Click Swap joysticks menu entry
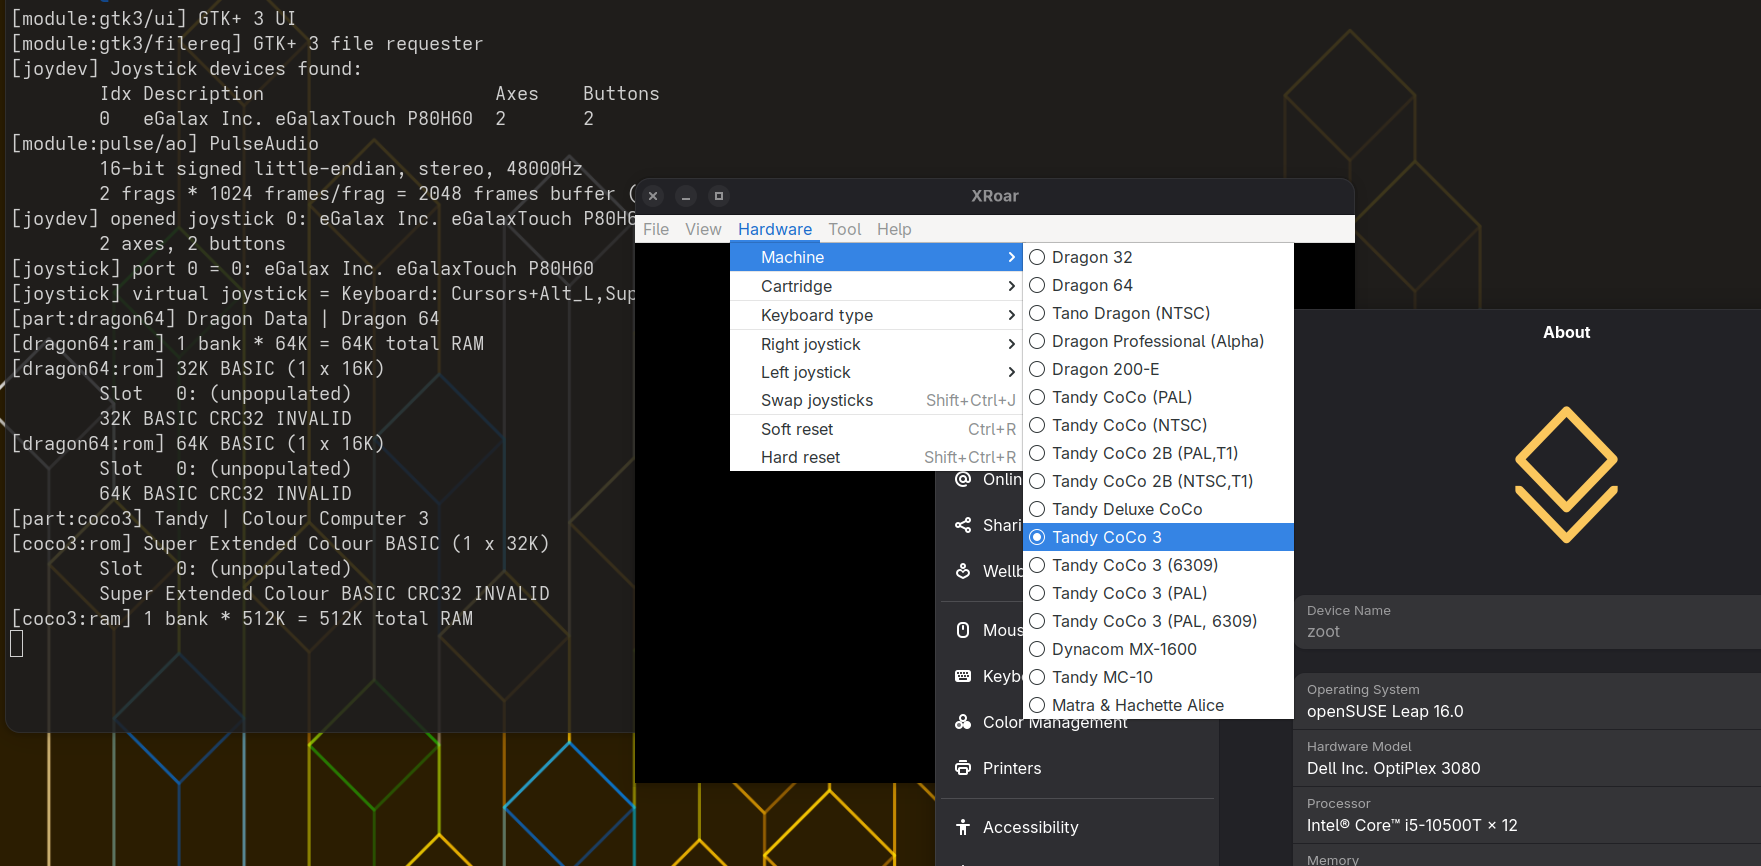This screenshot has height=866, width=1761. pyautogui.click(x=876, y=400)
